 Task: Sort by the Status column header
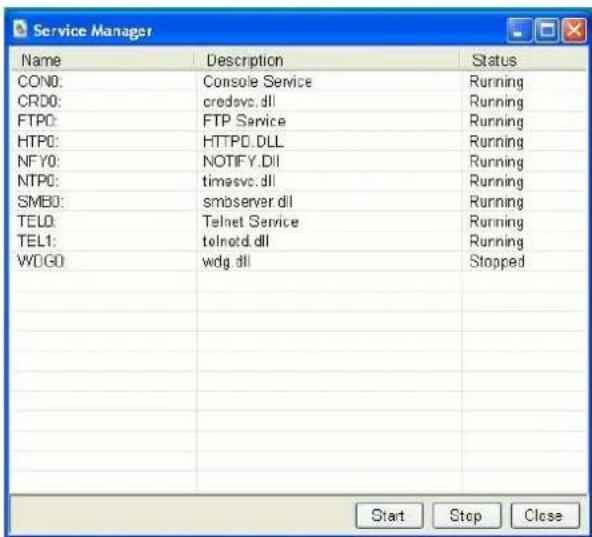pyautogui.click(x=523, y=60)
